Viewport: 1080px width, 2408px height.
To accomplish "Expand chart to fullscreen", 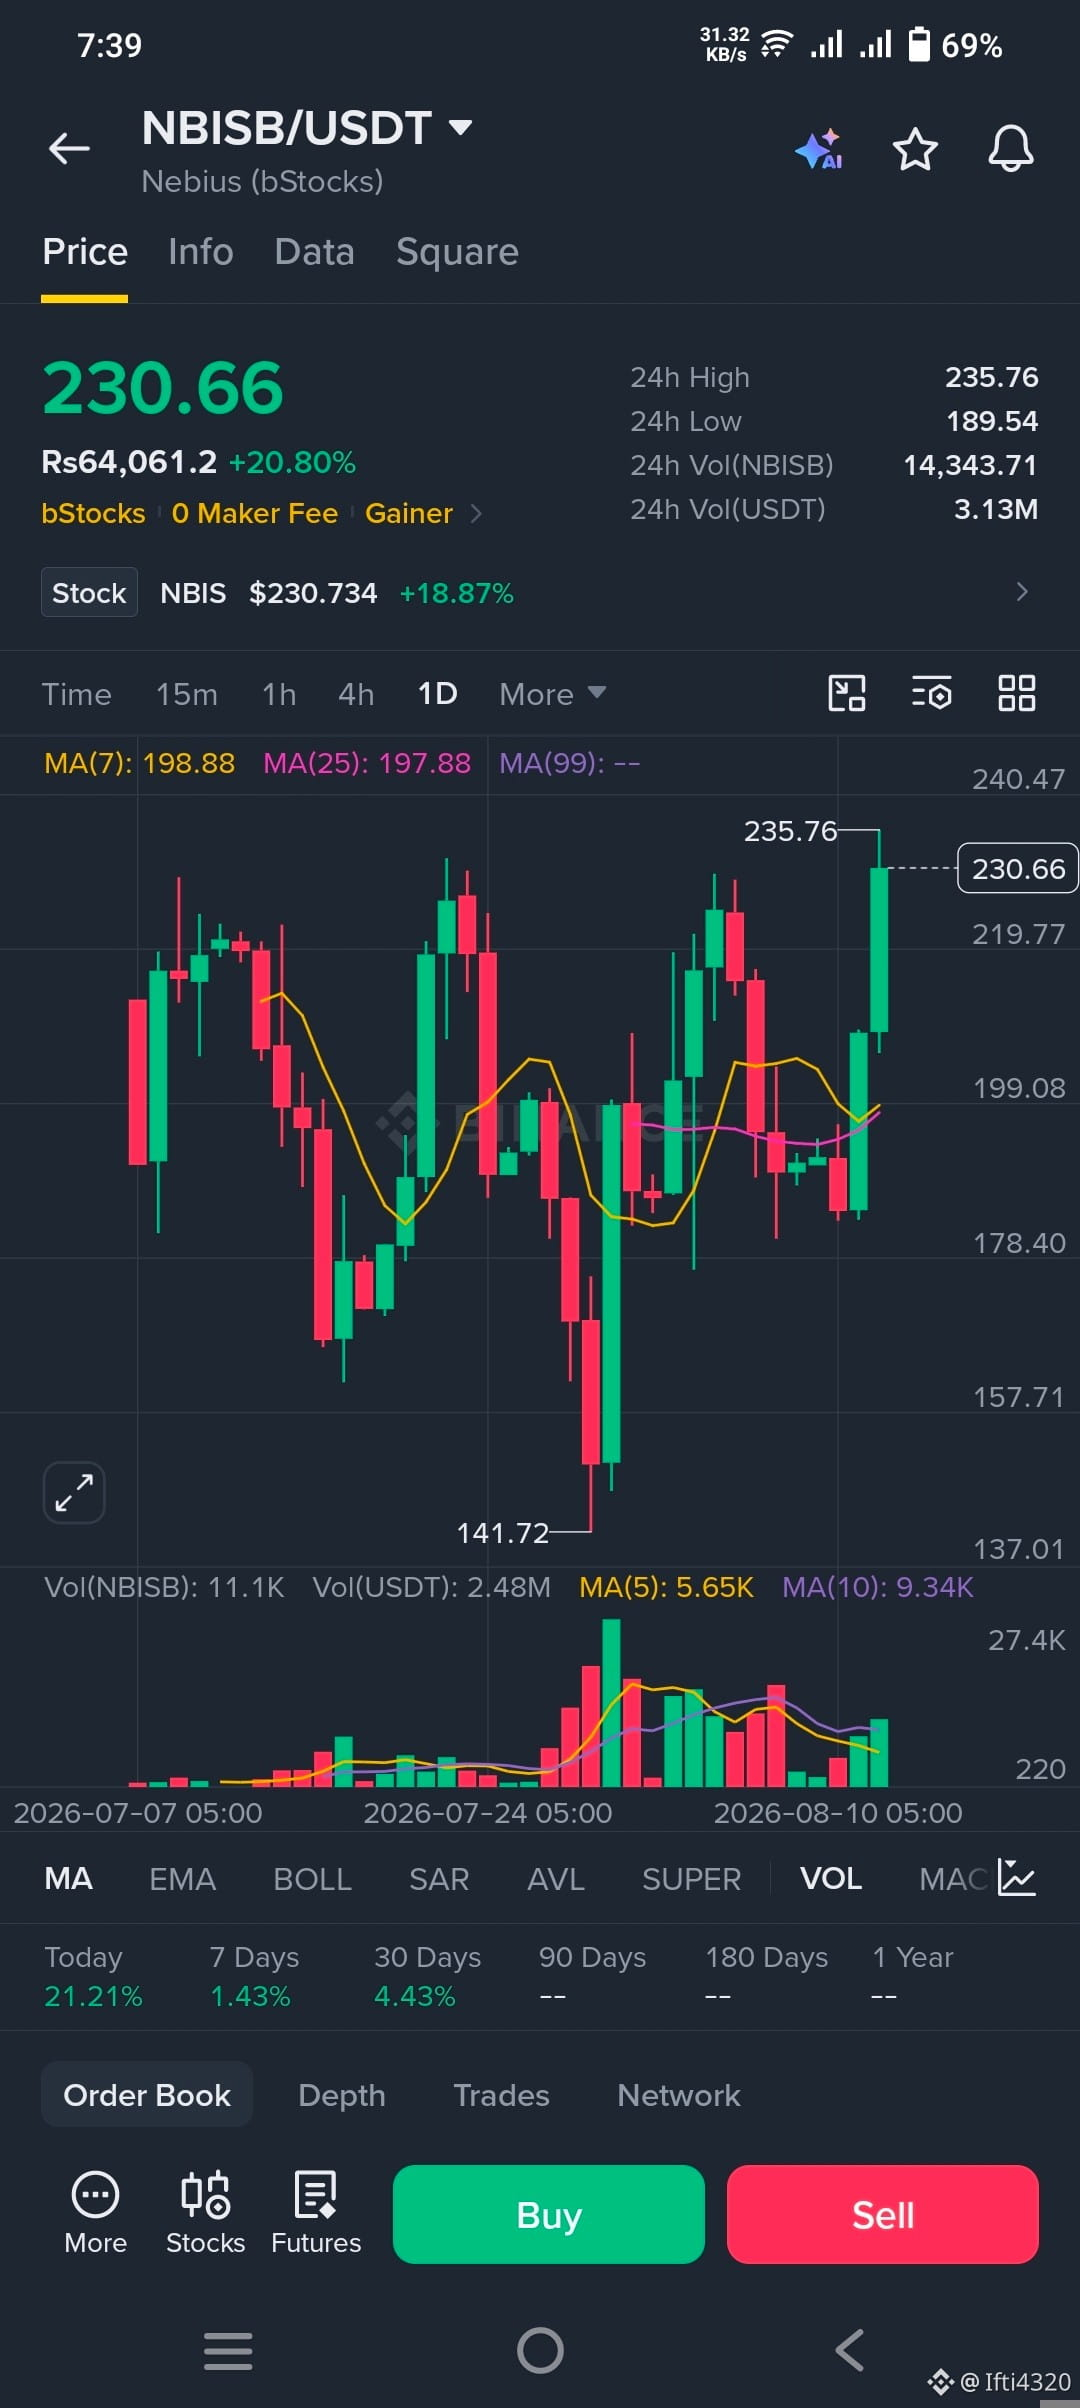I will point(74,1493).
